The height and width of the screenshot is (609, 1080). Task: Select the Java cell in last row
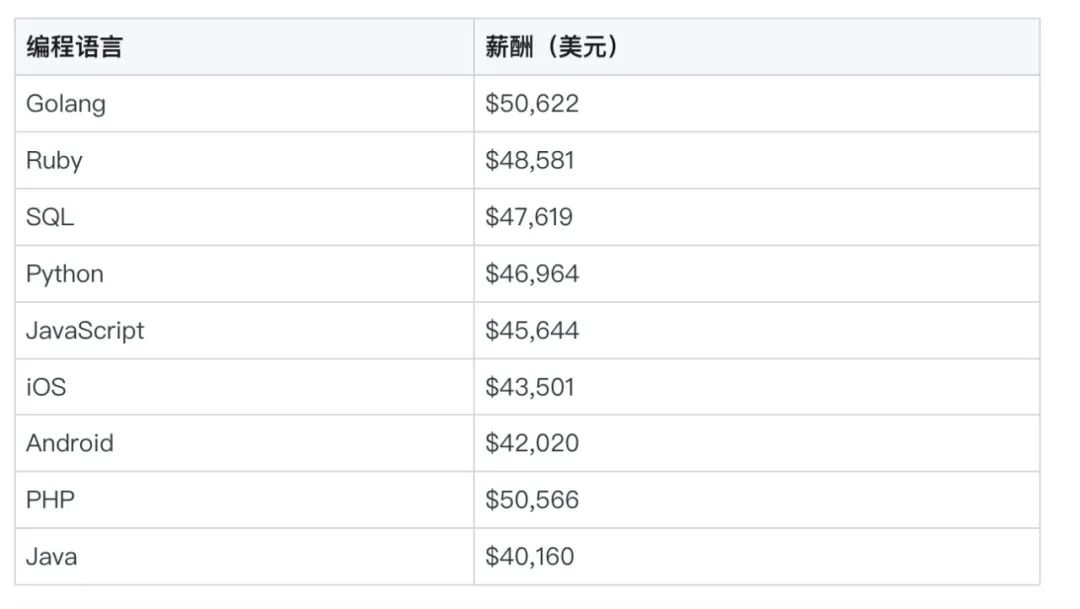(x=52, y=557)
